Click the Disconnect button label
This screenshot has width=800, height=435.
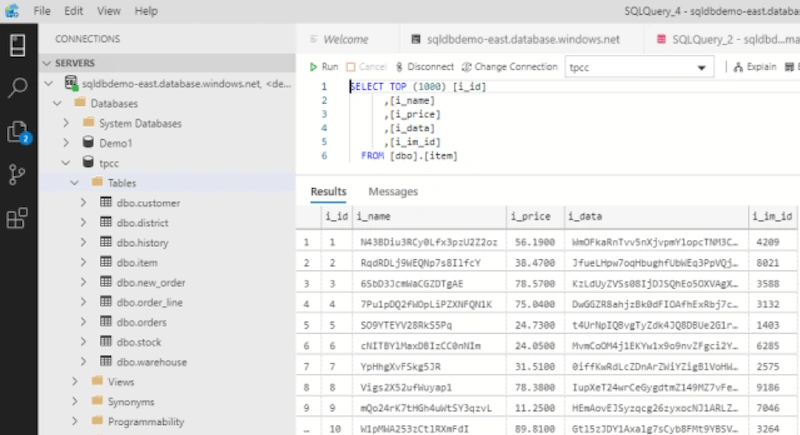point(430,67)
